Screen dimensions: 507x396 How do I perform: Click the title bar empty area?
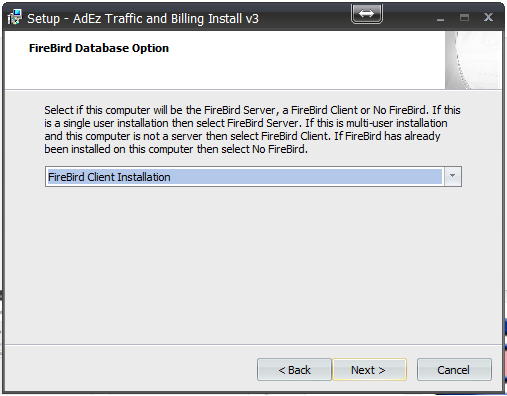(303, 18)
